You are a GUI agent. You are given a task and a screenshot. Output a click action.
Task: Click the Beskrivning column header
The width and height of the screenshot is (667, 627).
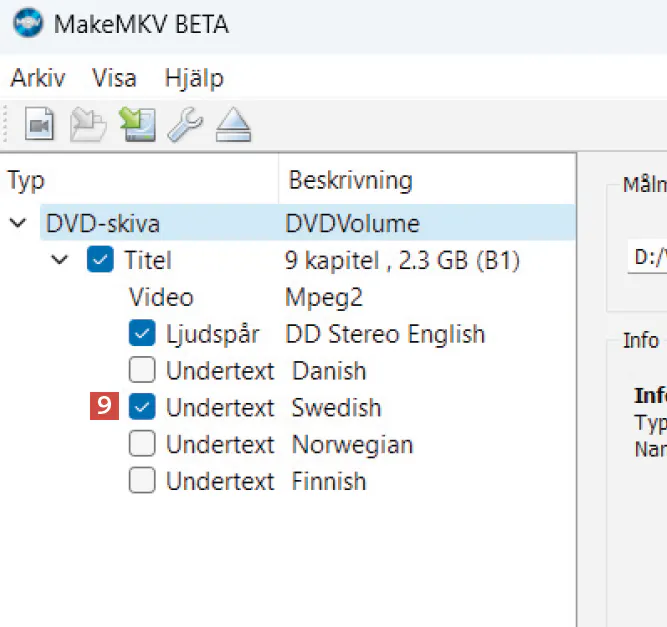[x=350, y=181]
